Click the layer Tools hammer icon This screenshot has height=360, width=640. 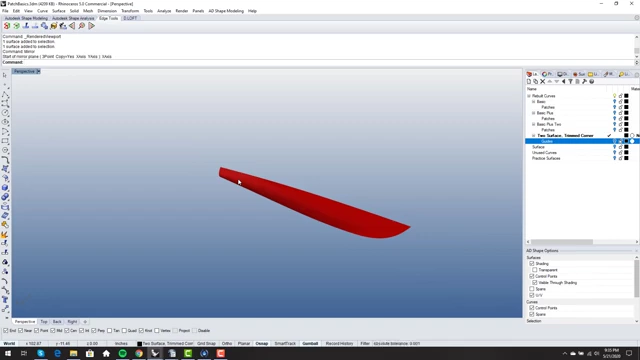coord(584,82)
